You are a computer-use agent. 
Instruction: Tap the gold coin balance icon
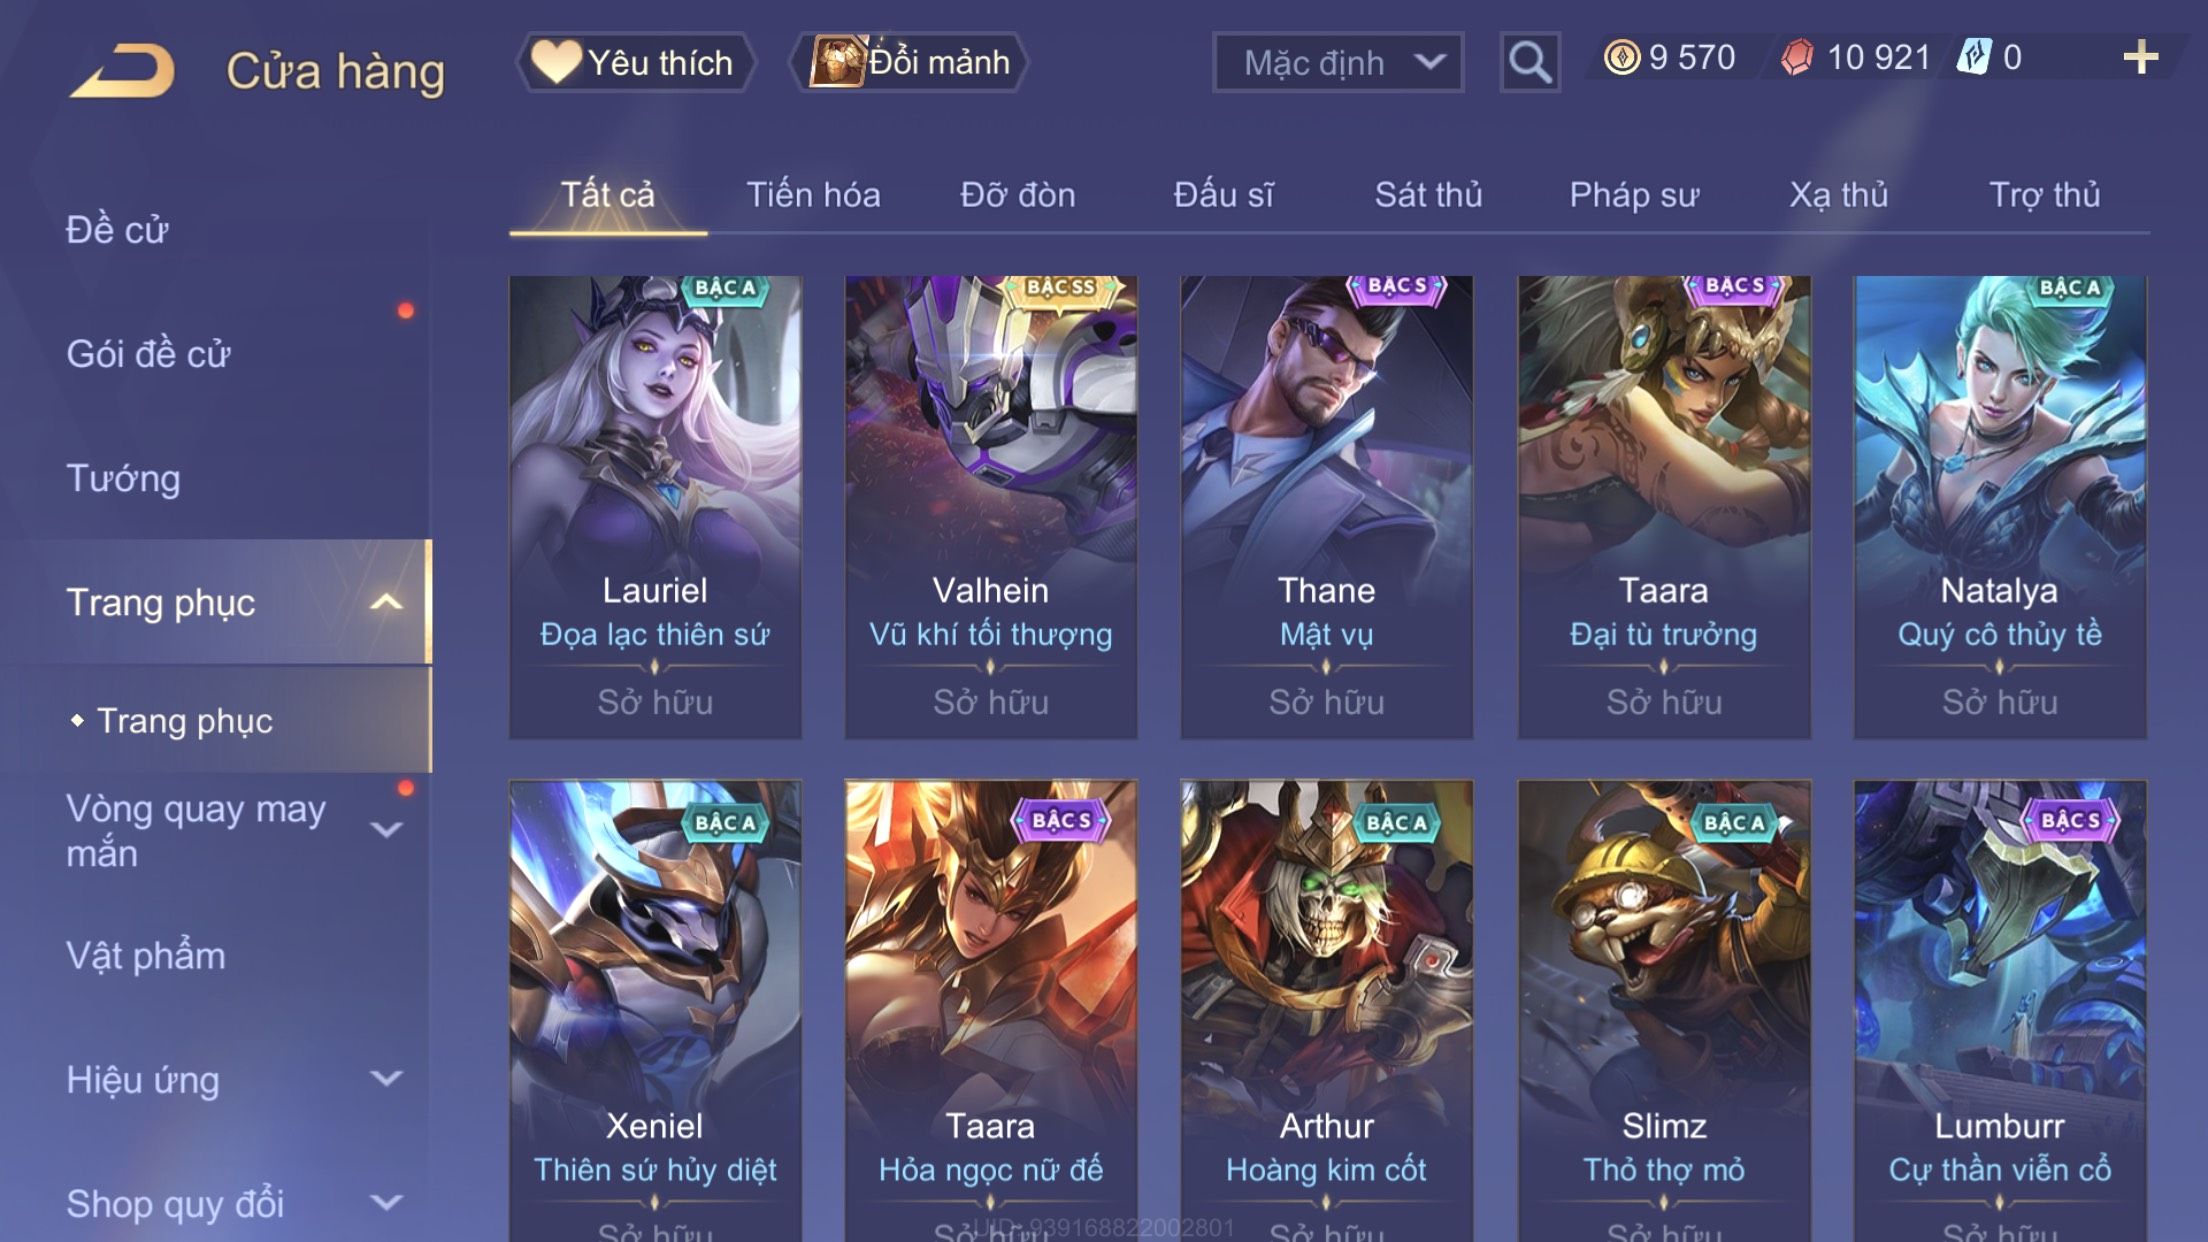[1621, 57]
